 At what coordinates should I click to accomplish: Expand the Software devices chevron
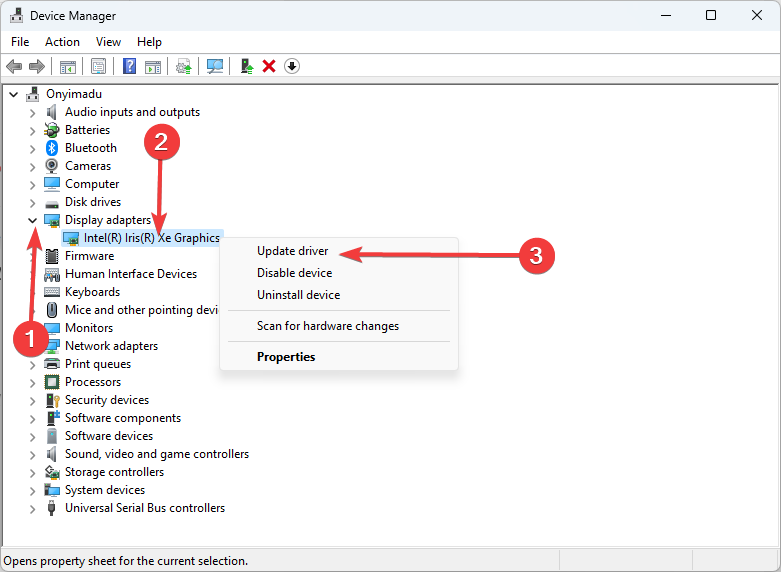point(32,437)
